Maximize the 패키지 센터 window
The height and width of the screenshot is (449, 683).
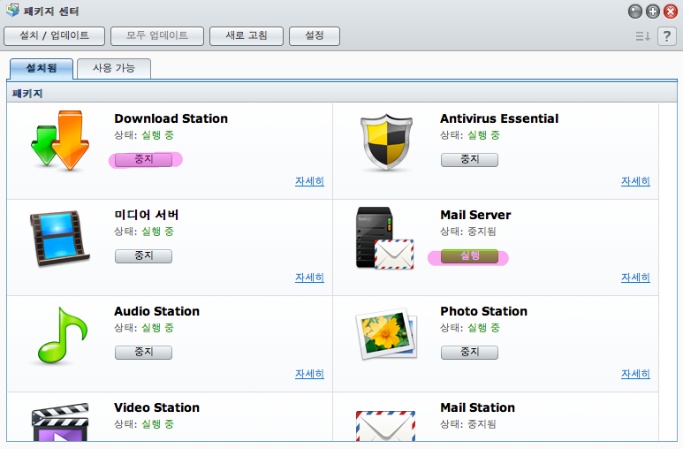[x=653, y=11]
